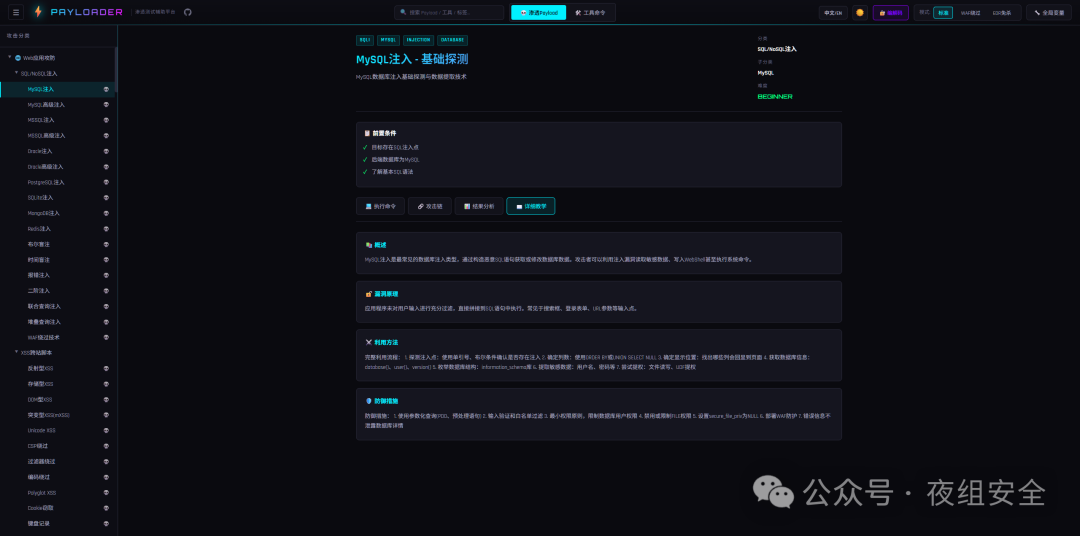Click the skull icon beside Cookie窃取
Screen dimensions: 1080x536
pos(106,508)
